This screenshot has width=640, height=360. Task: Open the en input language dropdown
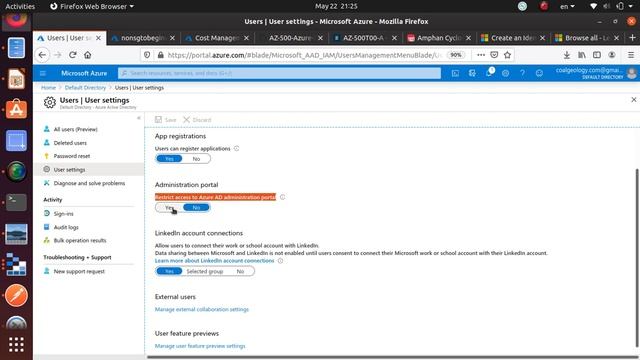[567, 6]
